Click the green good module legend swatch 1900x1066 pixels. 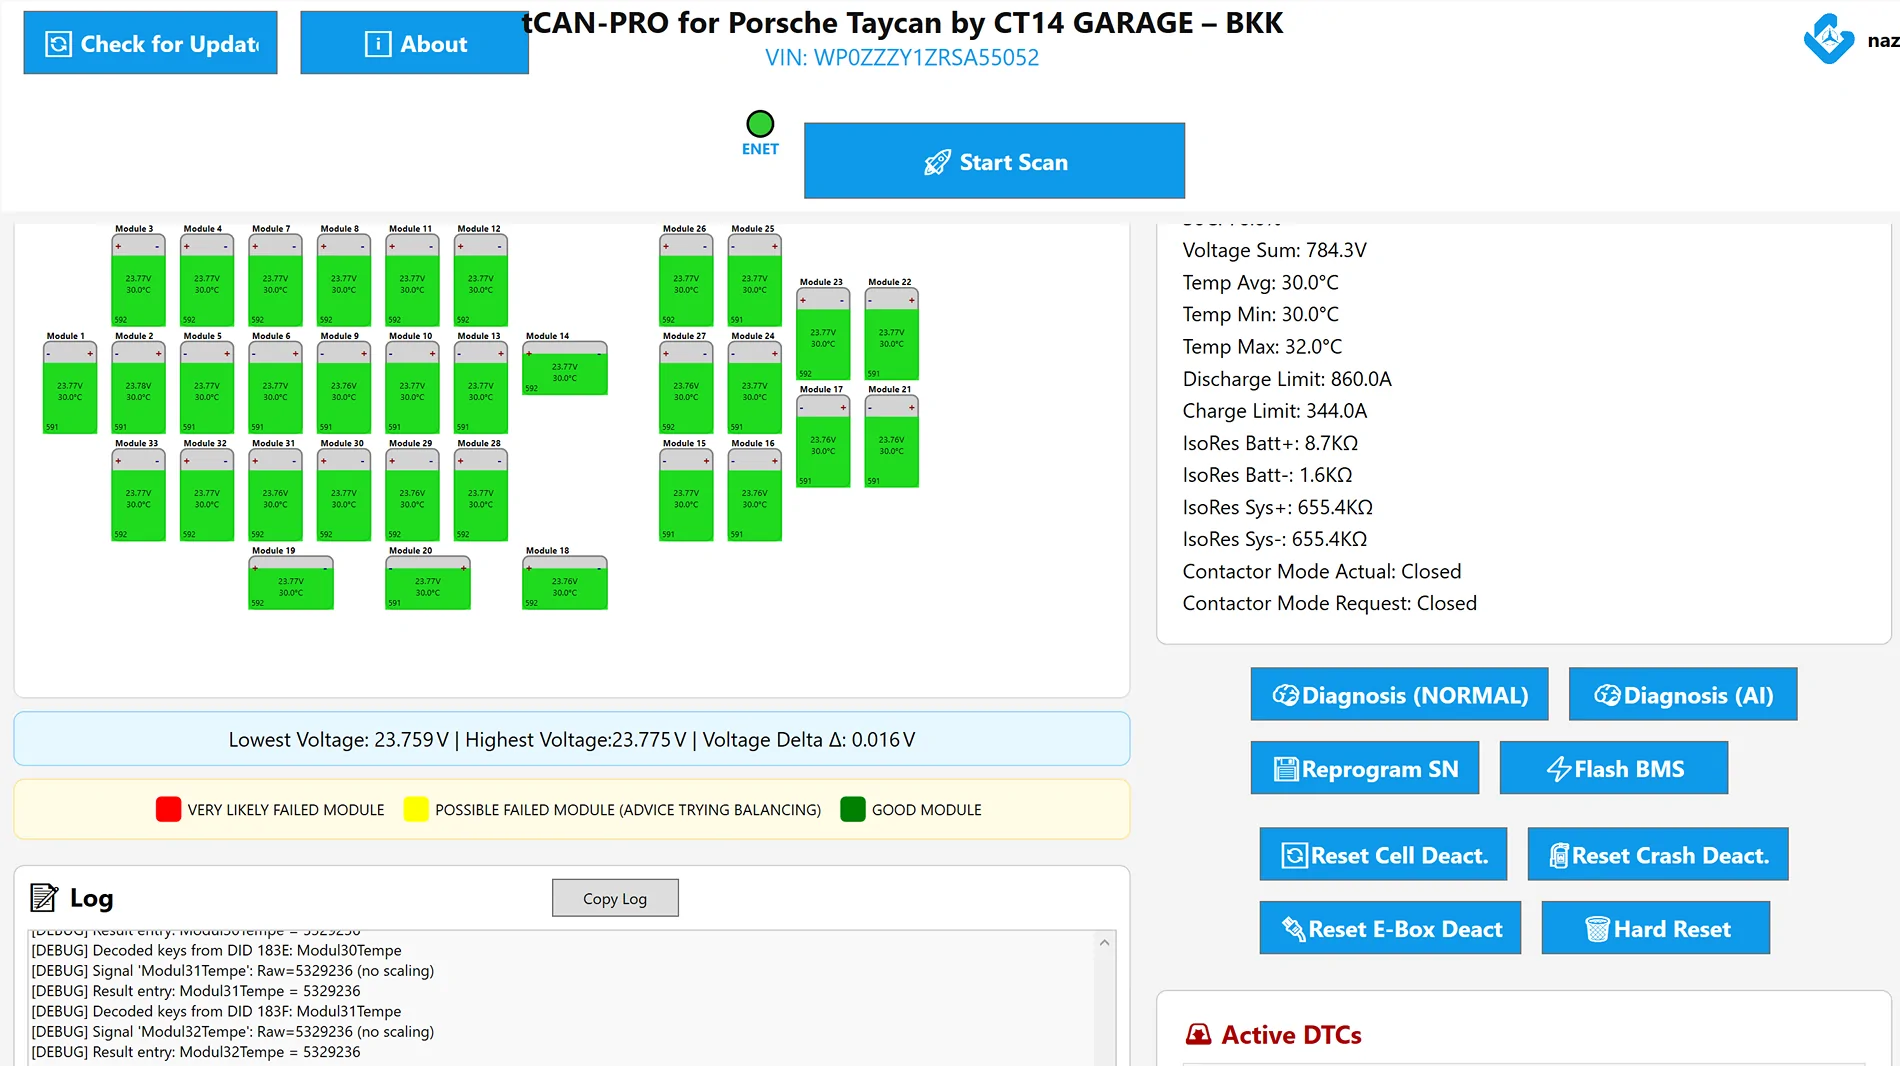(853, 809)
